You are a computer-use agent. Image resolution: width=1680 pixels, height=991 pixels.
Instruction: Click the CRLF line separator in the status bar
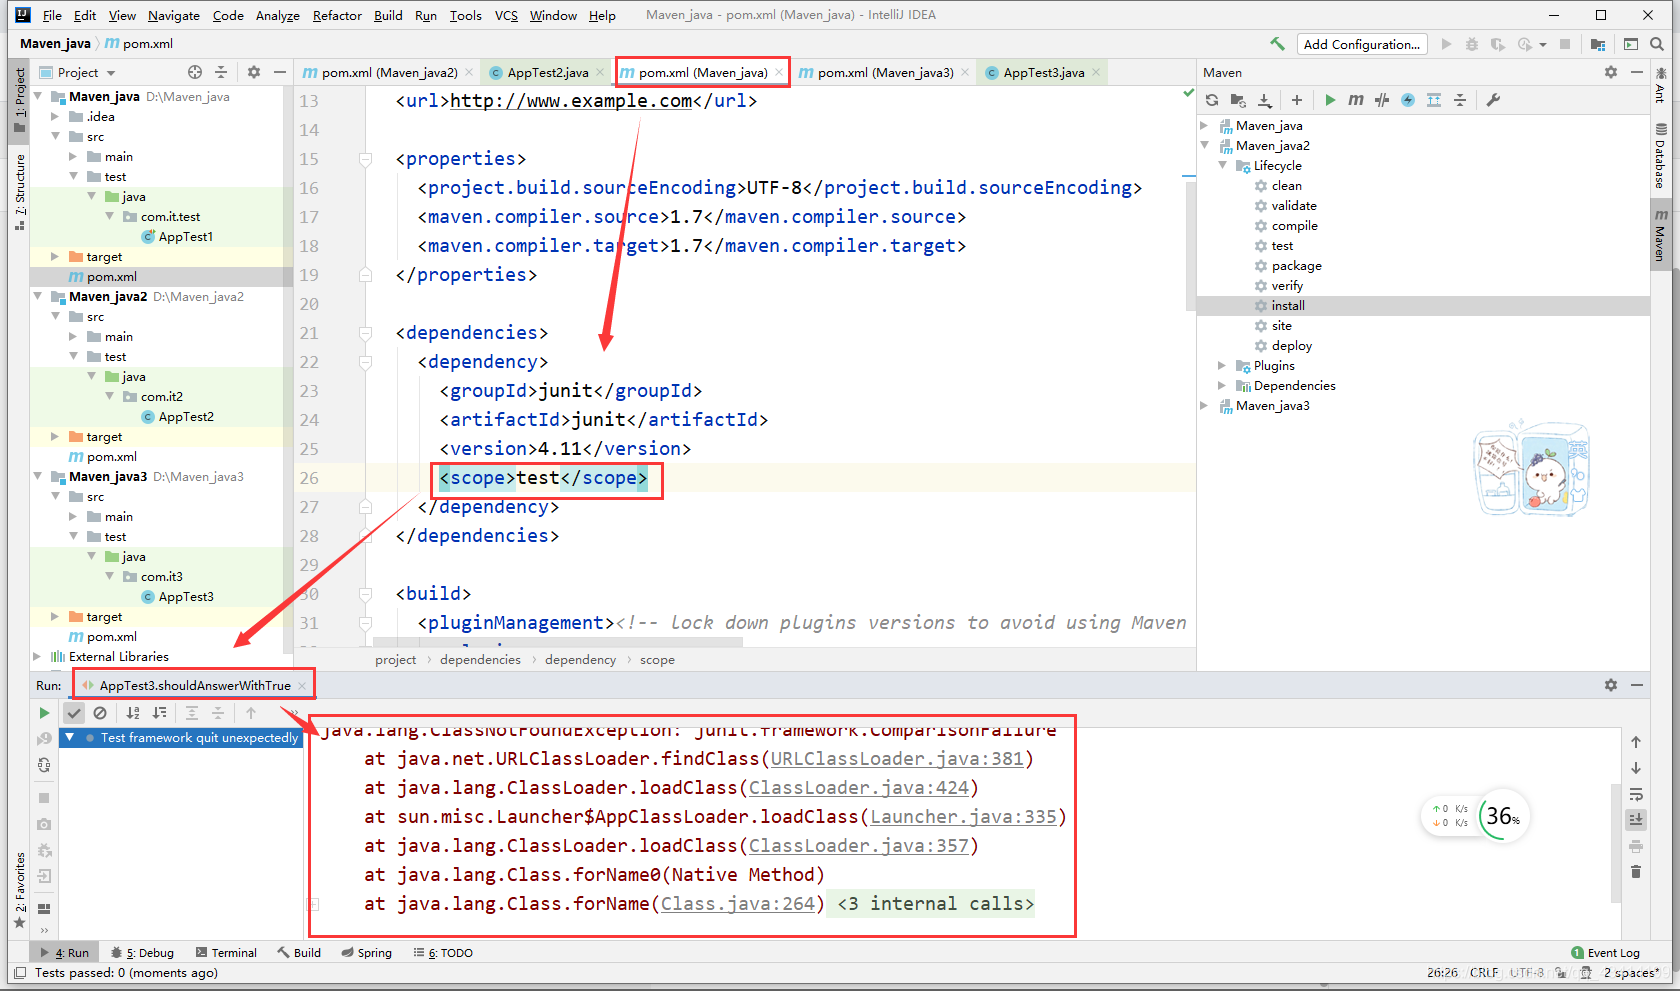coord(1484,973)
